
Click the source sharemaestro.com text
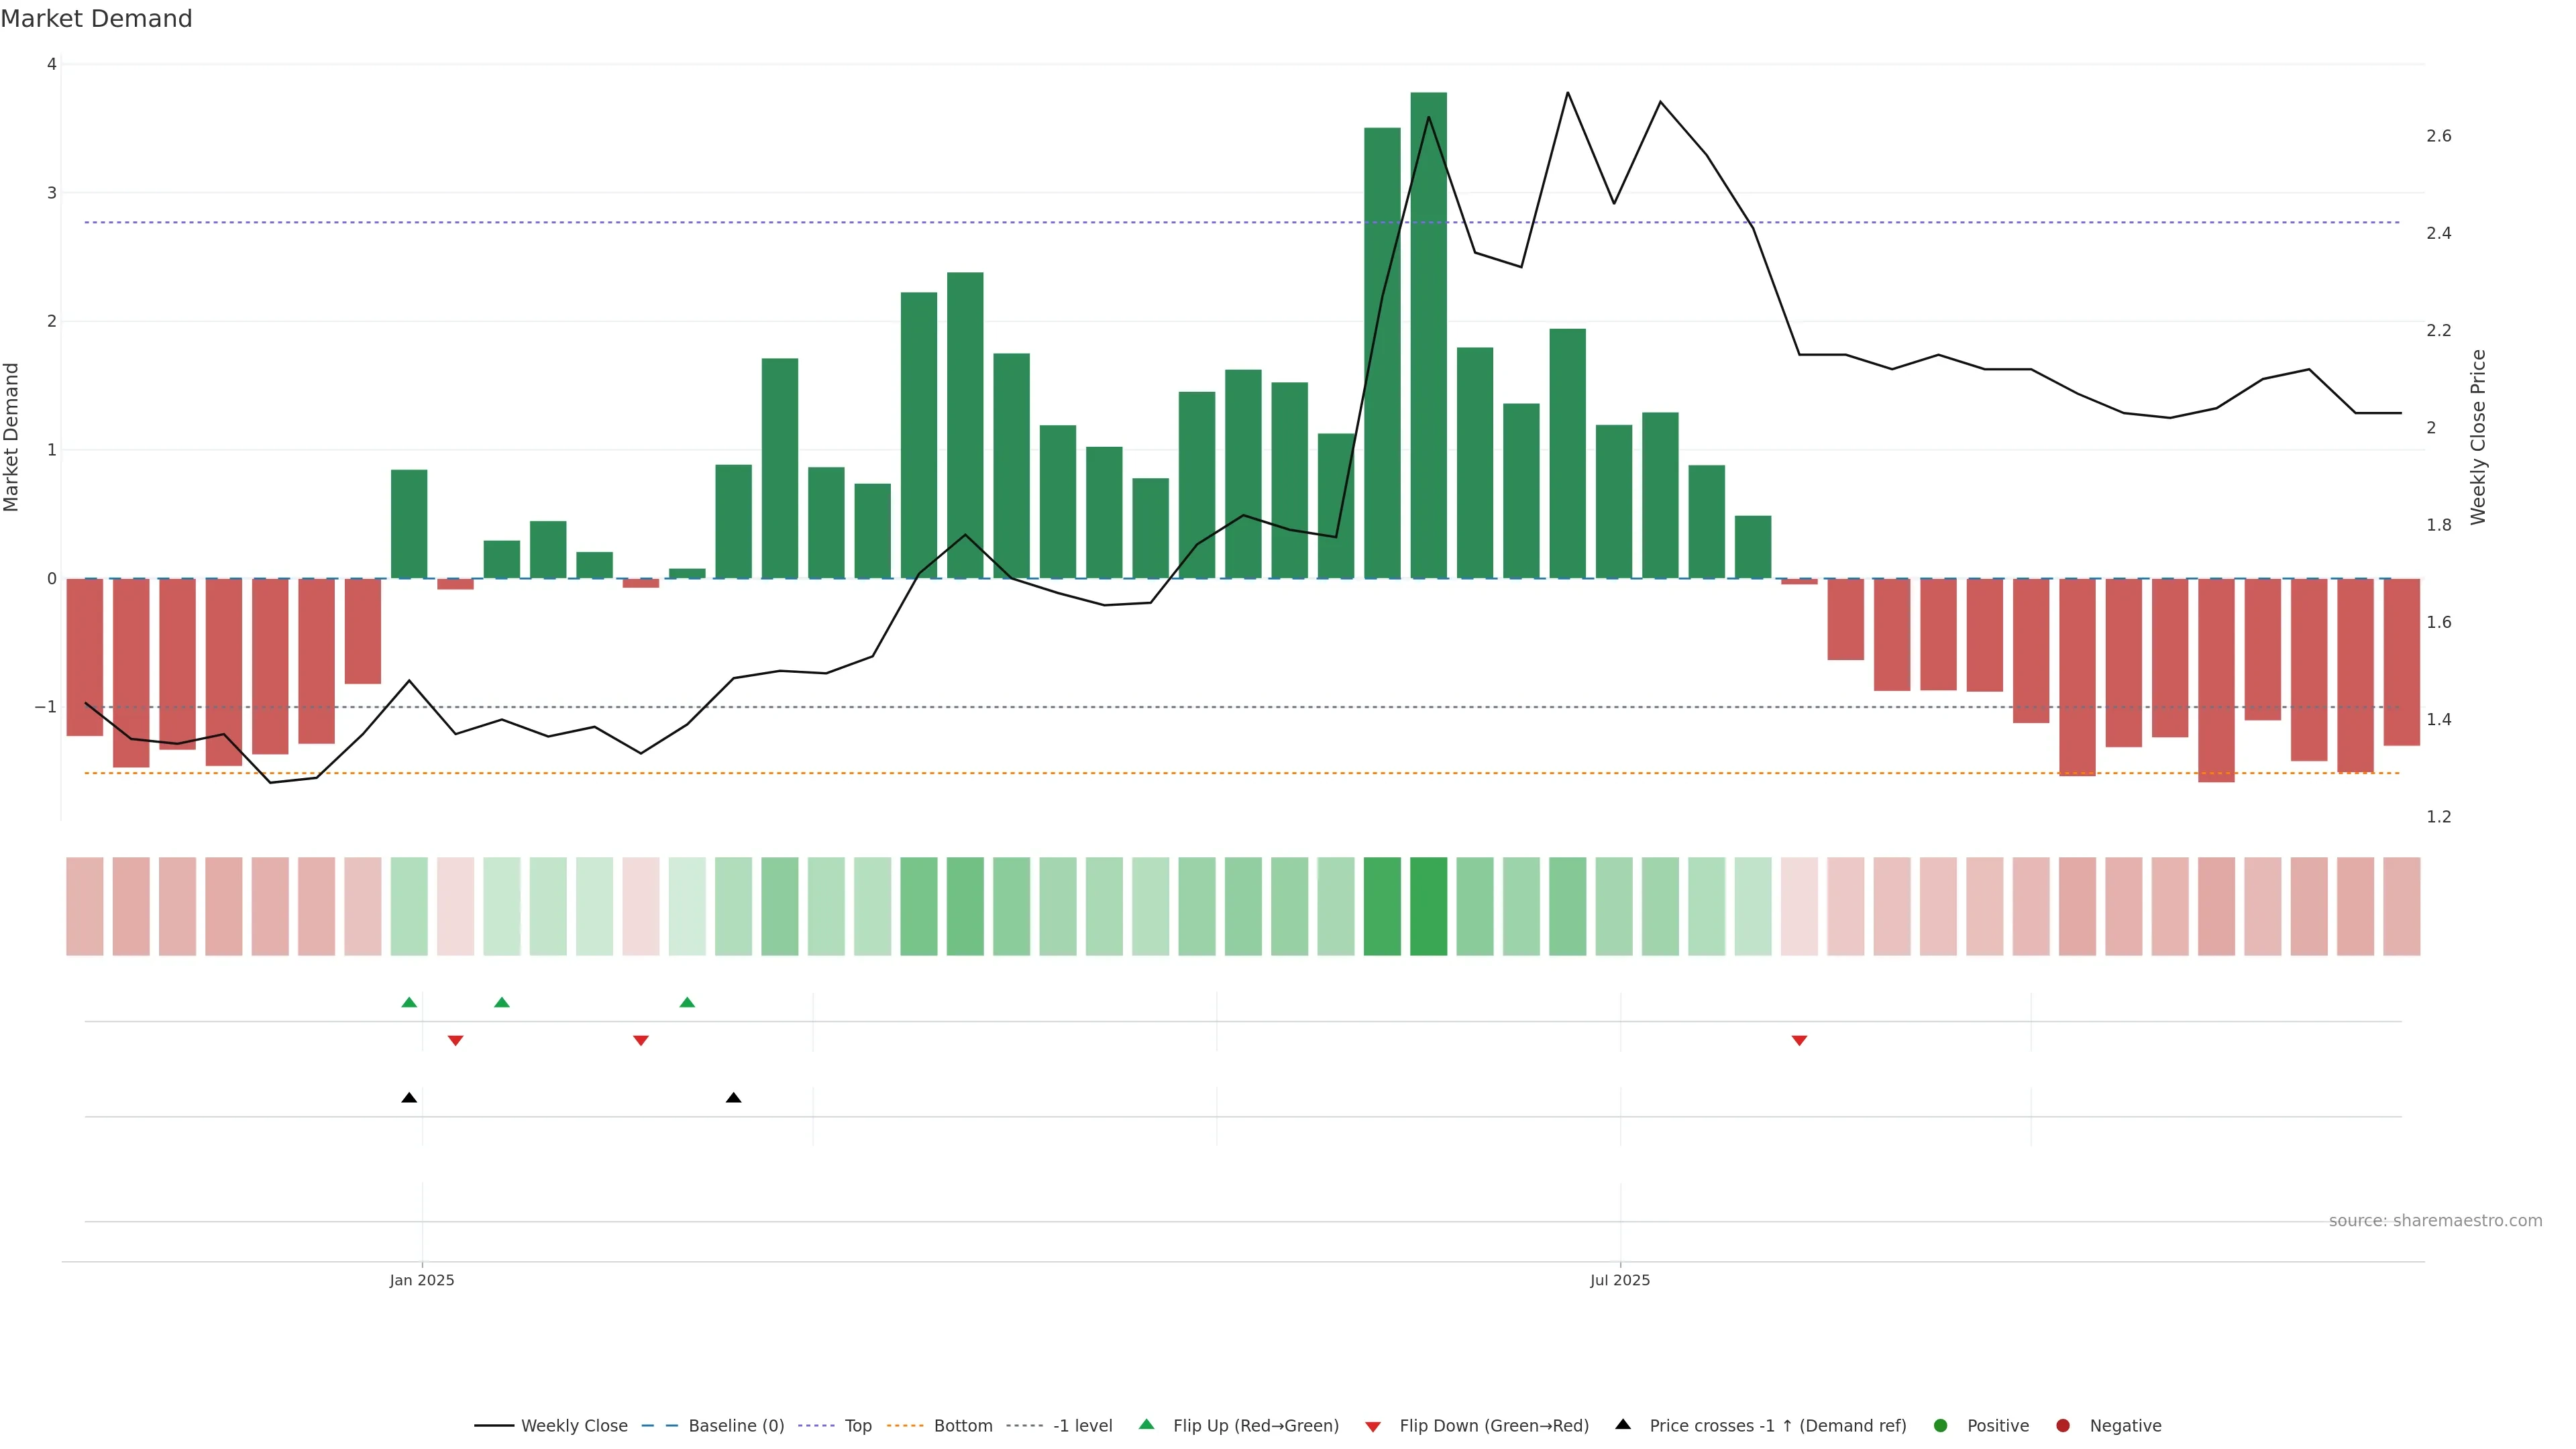point(2435,1221)
